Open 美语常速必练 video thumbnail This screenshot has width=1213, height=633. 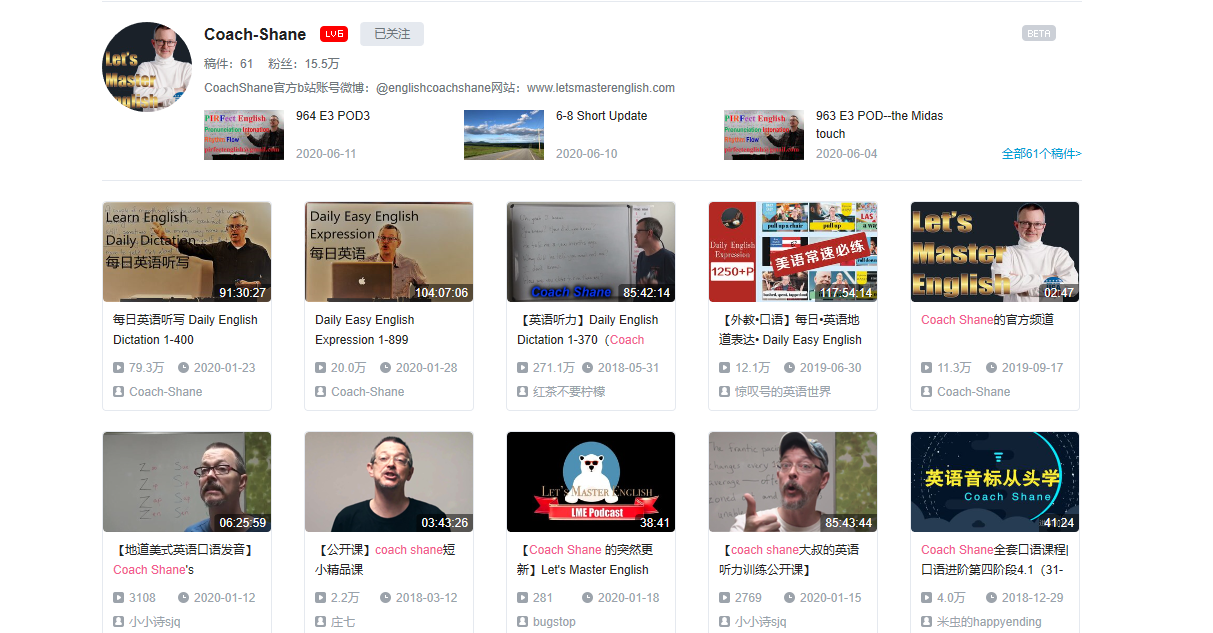(x=793, y=252)
